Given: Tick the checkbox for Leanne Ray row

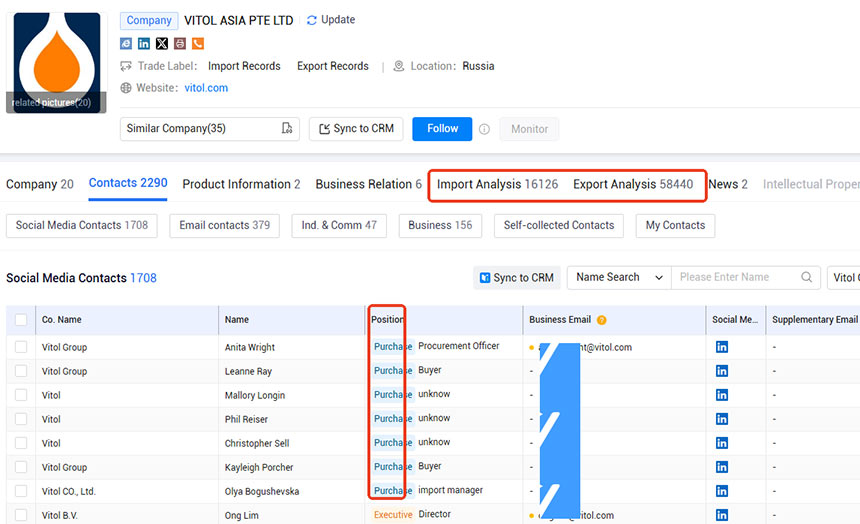Looking at the screenshot, I should pos(21,371).
